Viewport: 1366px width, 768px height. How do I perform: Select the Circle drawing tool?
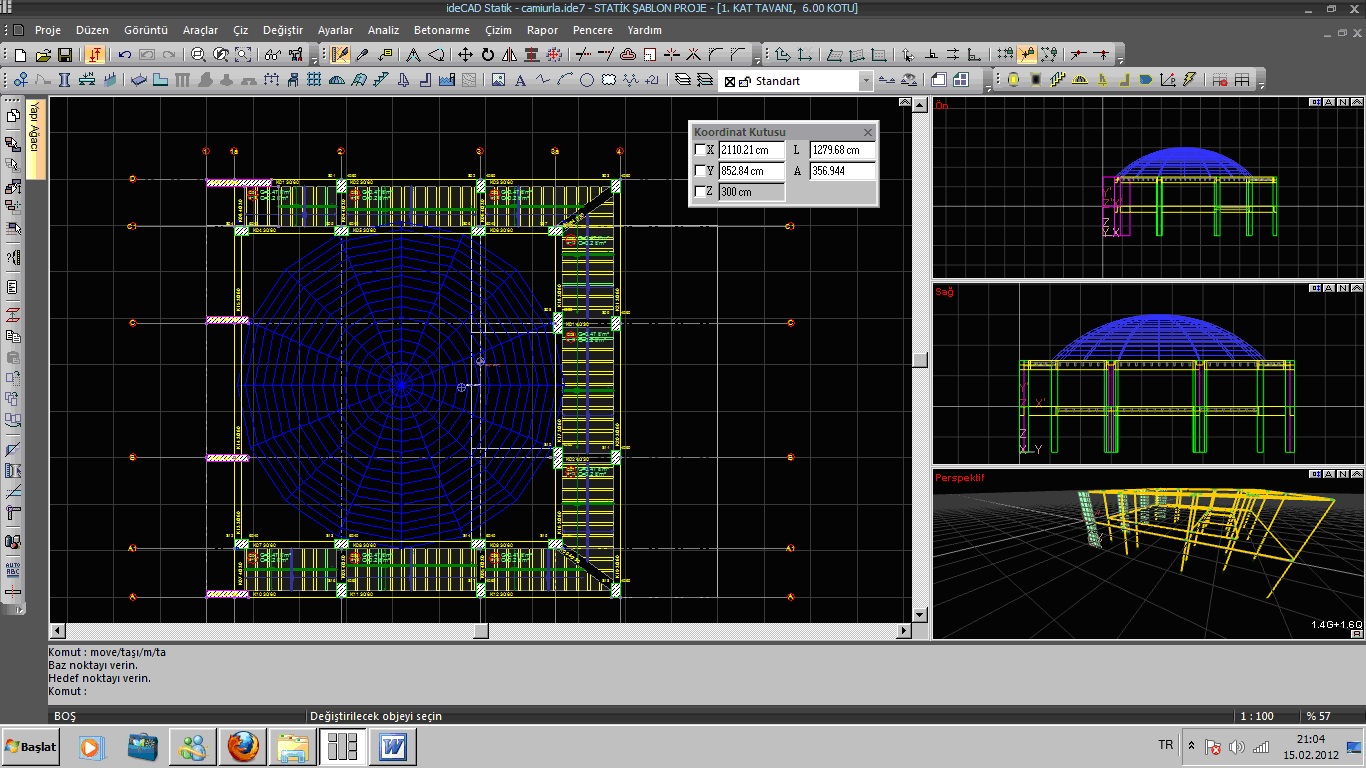point(587,80)
